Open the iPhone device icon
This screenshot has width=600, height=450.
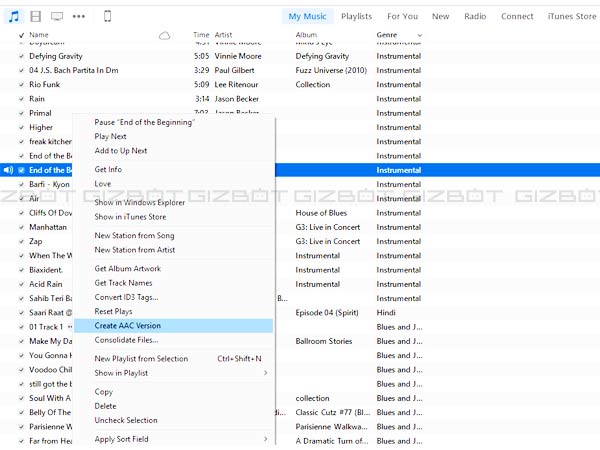coord(107,16)
